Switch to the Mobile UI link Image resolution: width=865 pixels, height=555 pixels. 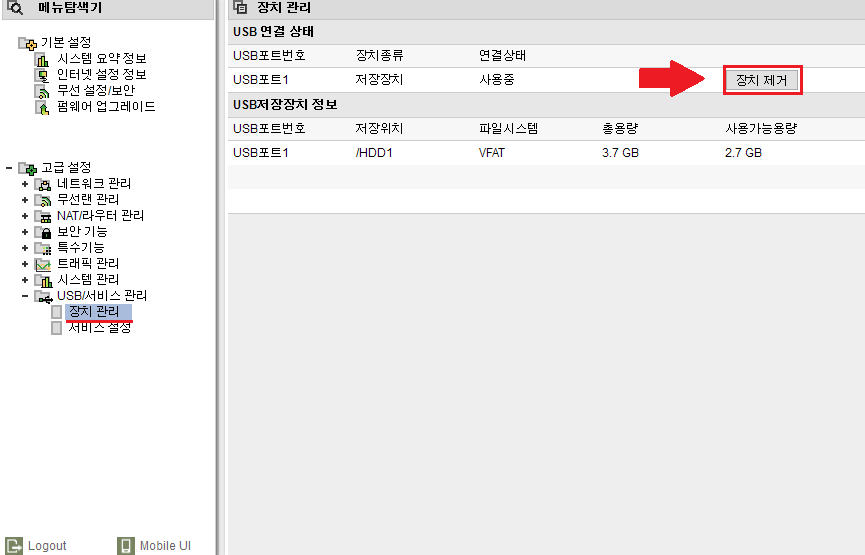pyautogui.click(x=165, y=546)
